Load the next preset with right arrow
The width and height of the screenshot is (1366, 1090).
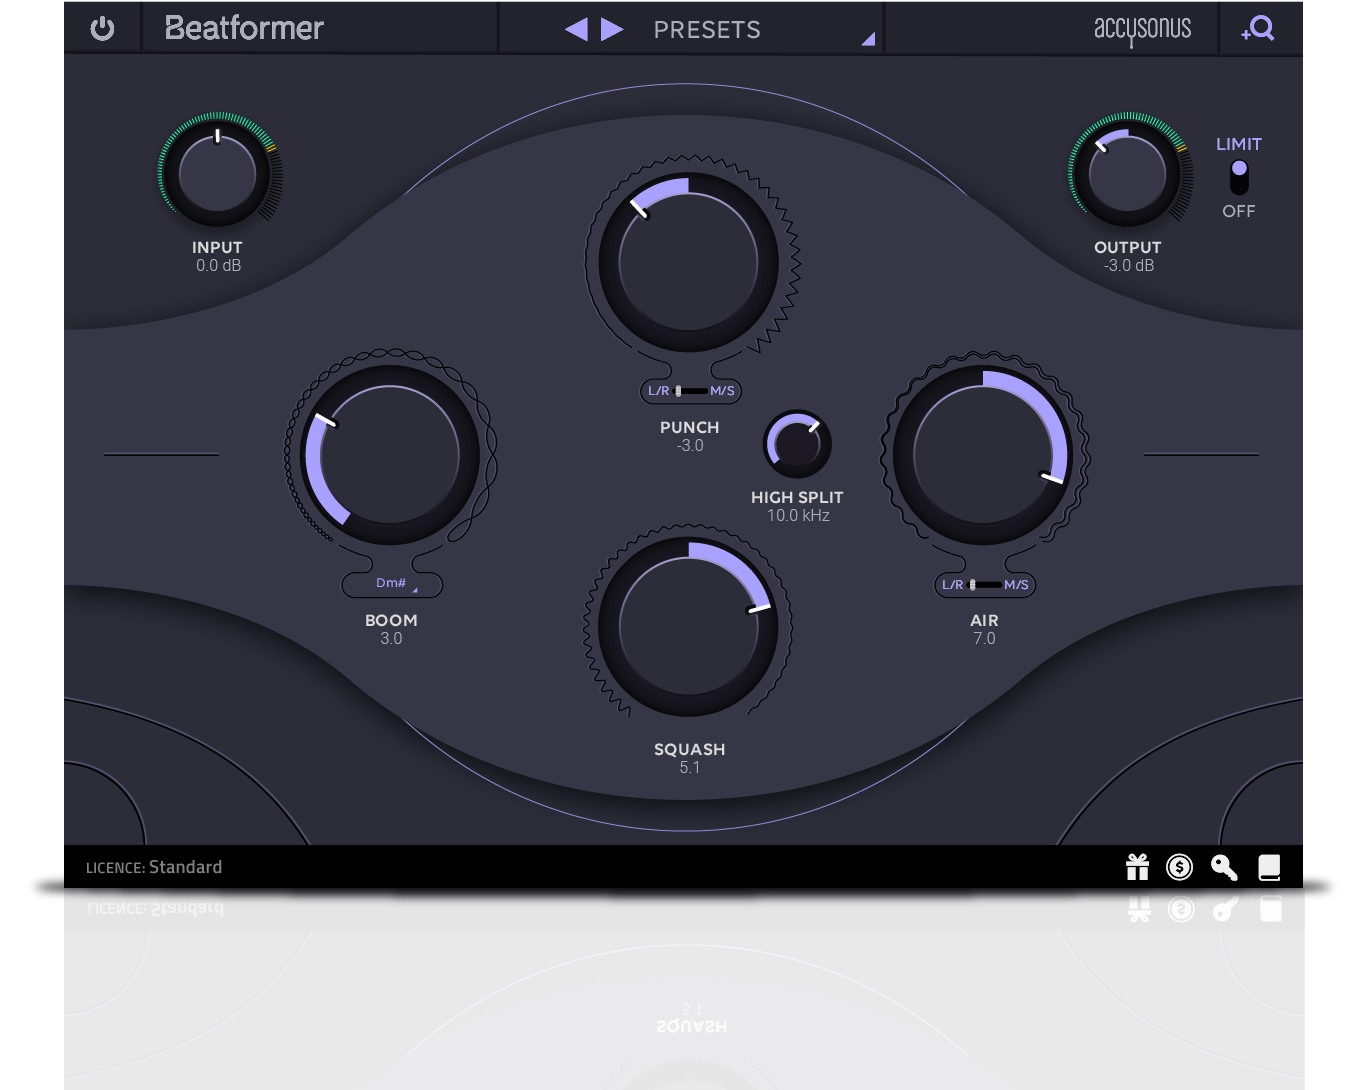612,29
